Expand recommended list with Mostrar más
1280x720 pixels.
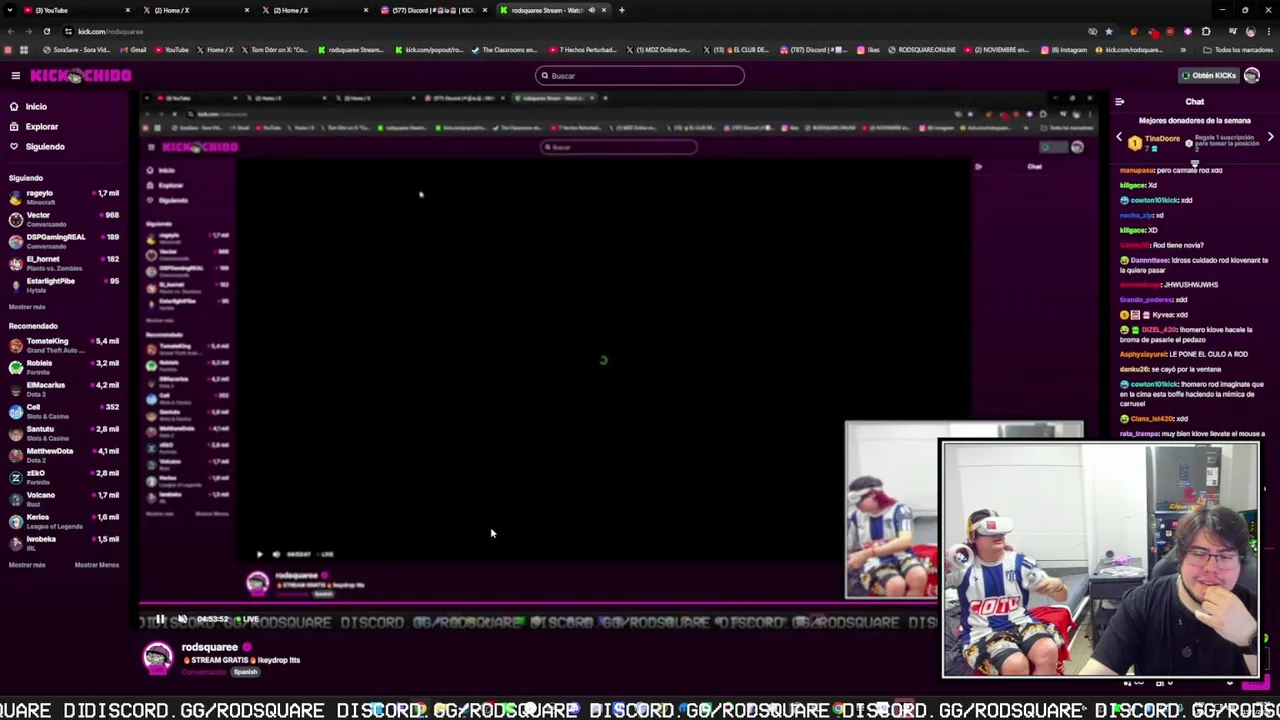click(x=27, y=565)
